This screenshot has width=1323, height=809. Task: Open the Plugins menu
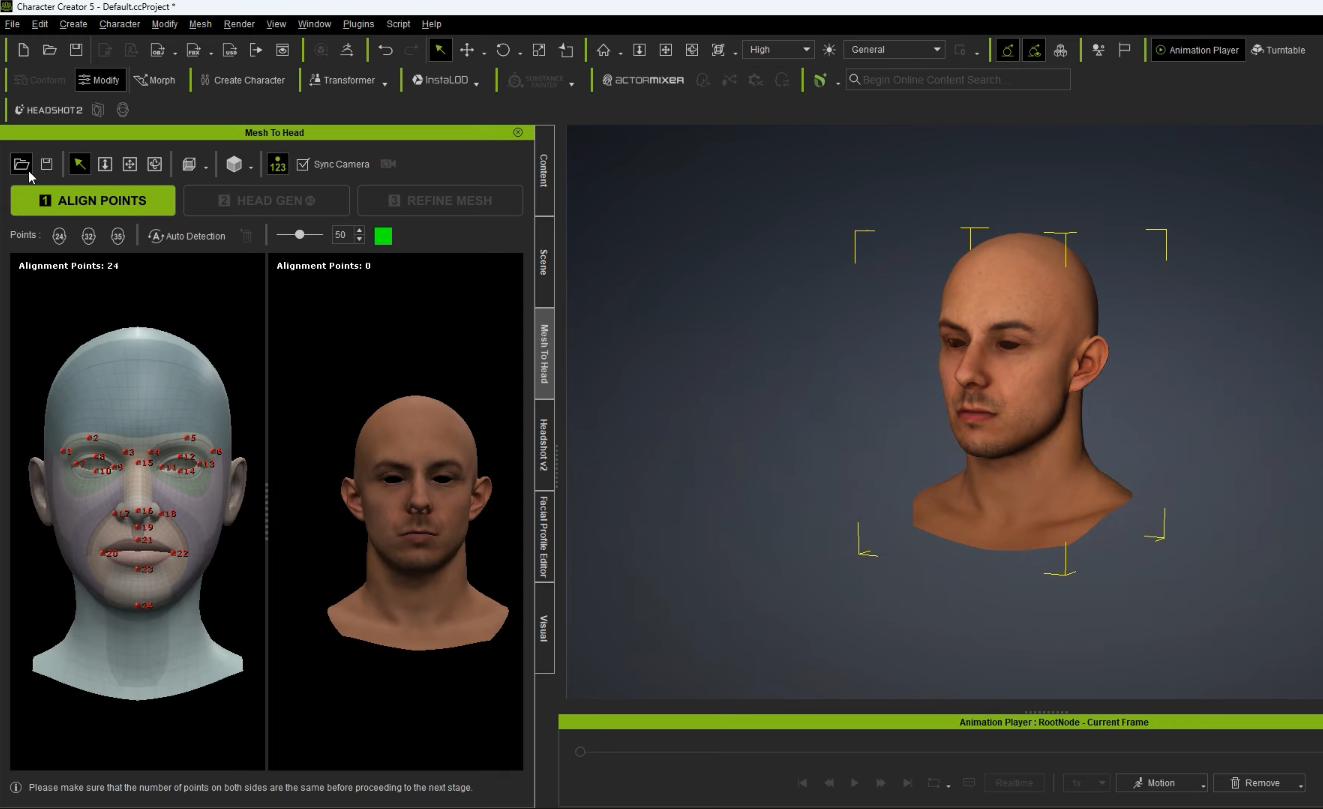[x=358, y=24]
